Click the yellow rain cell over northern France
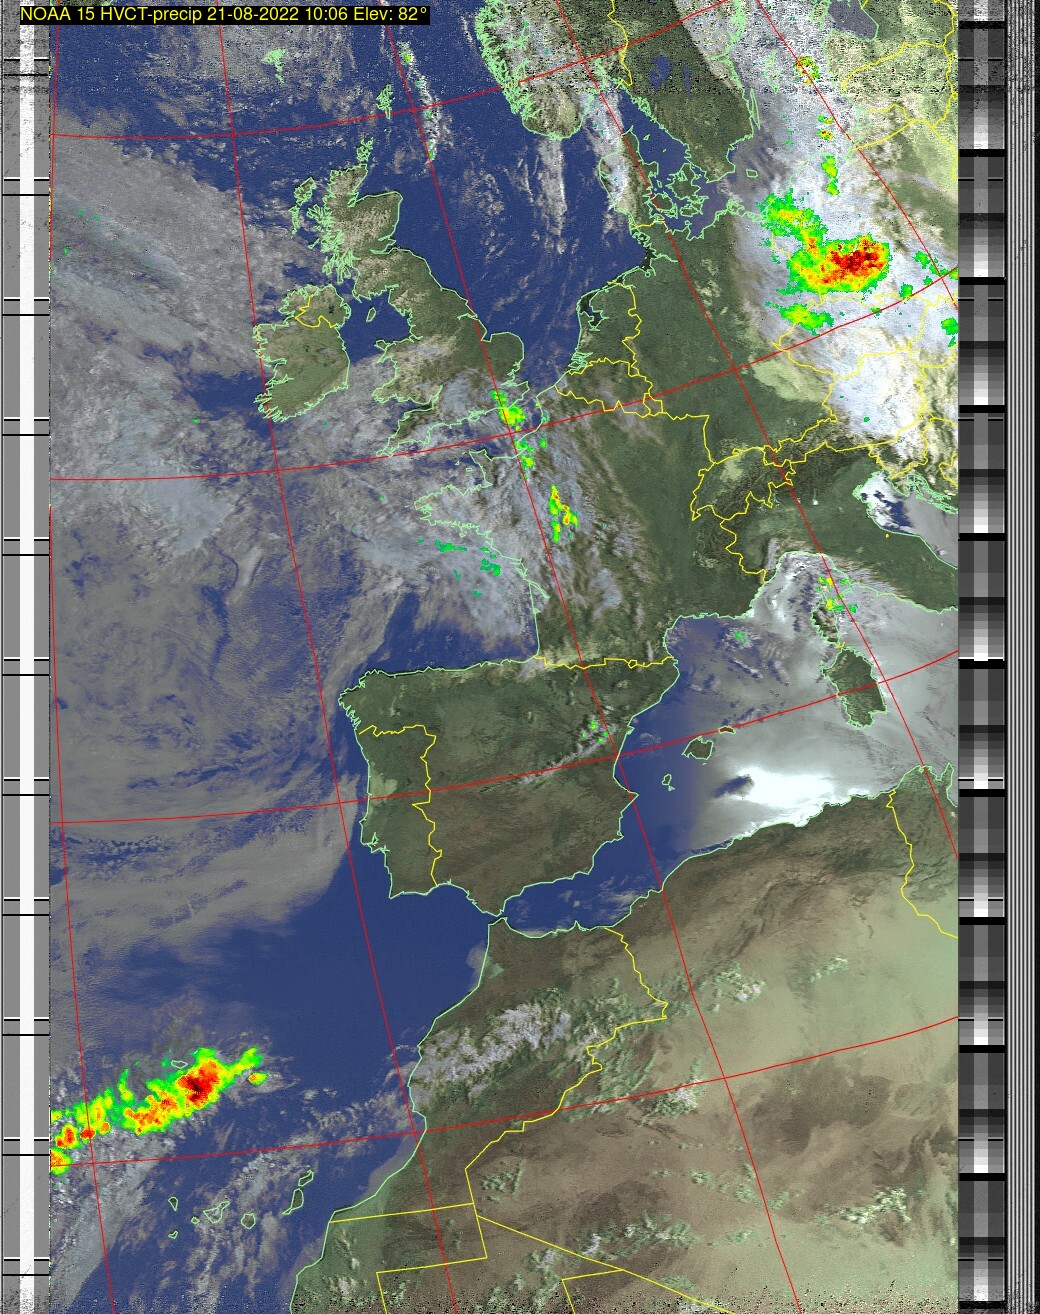1040x1314 pixels. (x=562, y=510)
